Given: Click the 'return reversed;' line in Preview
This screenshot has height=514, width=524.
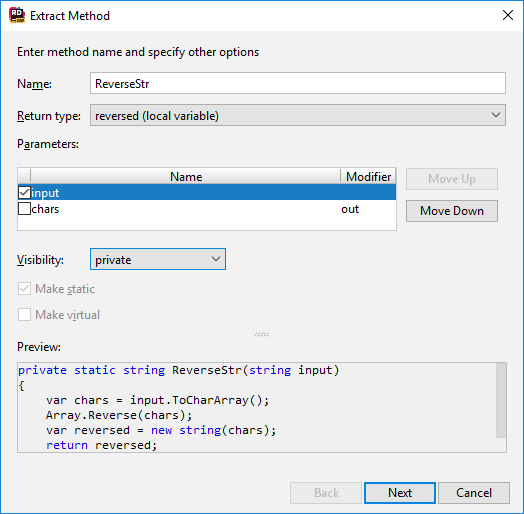Looking at the screenshot, I should click(102, 445).
